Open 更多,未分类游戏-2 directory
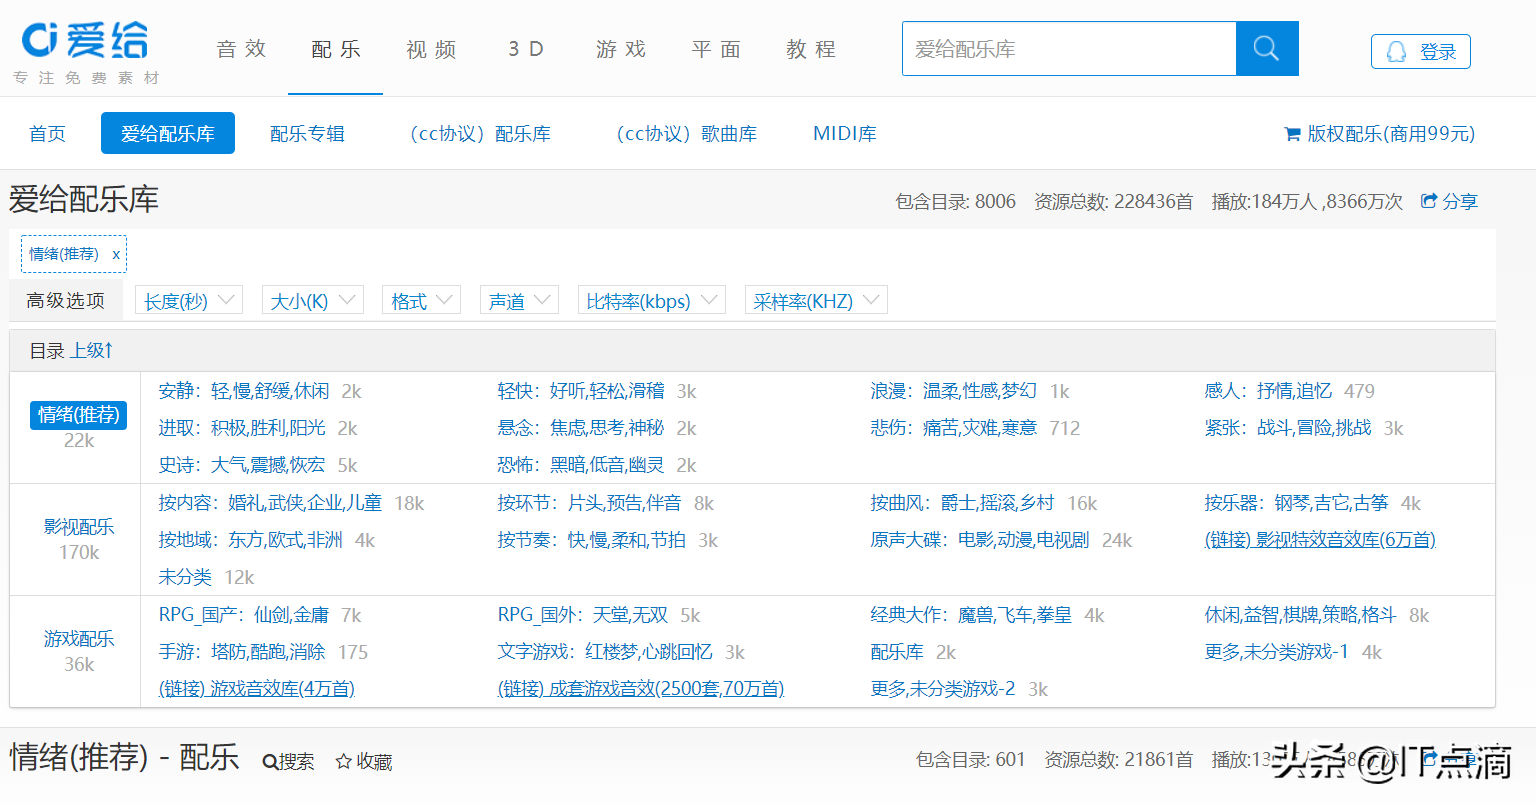 coord(943,689)
